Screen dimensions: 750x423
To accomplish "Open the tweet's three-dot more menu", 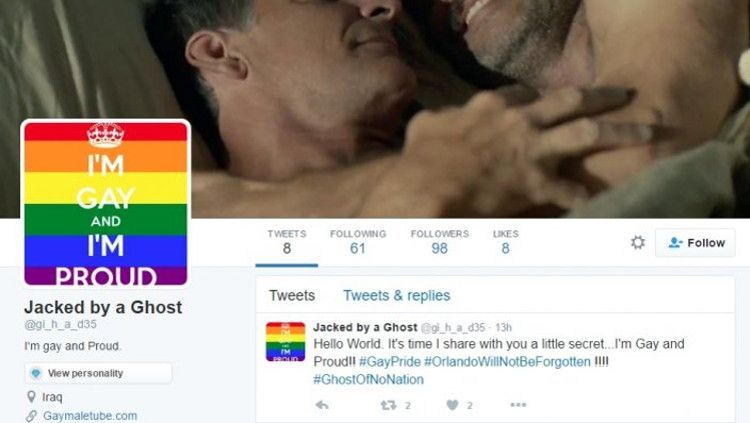I will (x=518, y=405).
